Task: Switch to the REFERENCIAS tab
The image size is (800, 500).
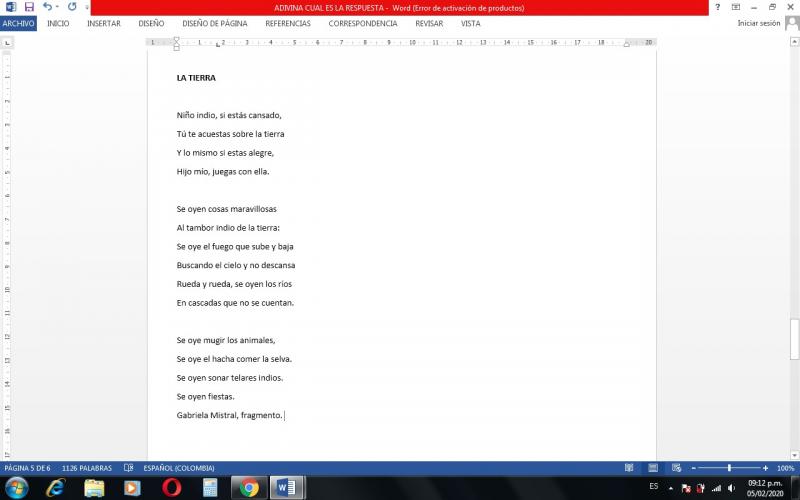Action: (288, 23)
